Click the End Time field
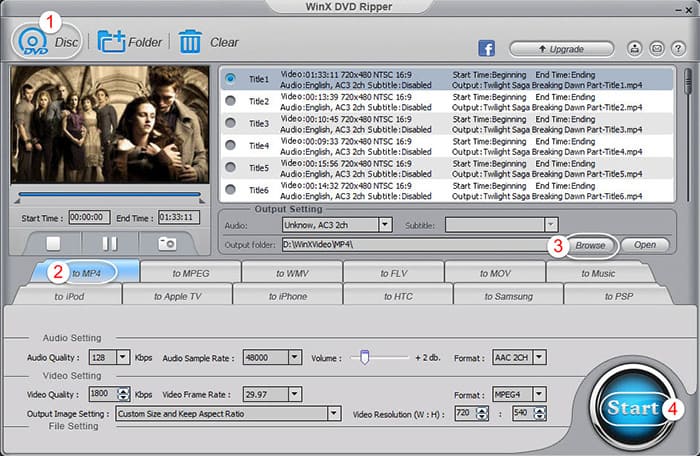The height and width of the screenshot is (456, 700). click(x=179, y=218)
